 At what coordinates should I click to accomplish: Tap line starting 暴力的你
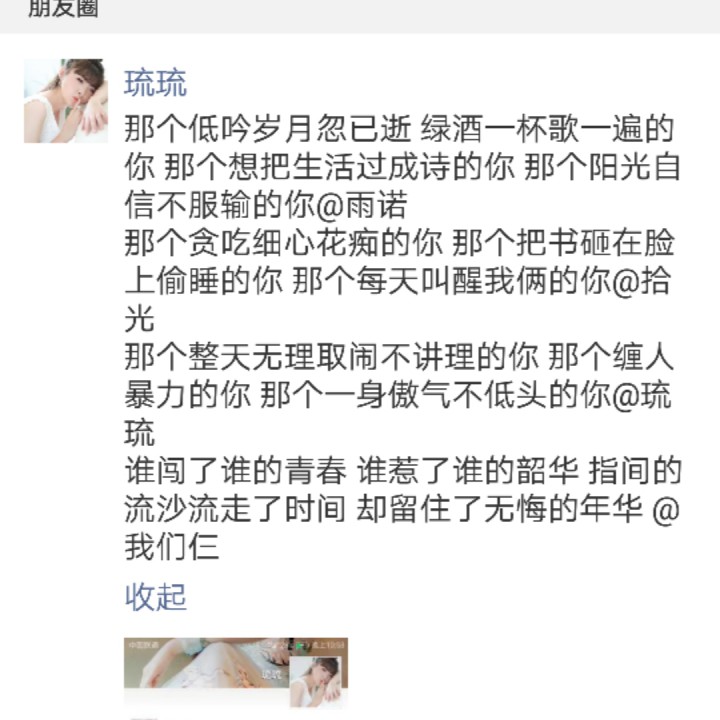[x=398, y=395]
